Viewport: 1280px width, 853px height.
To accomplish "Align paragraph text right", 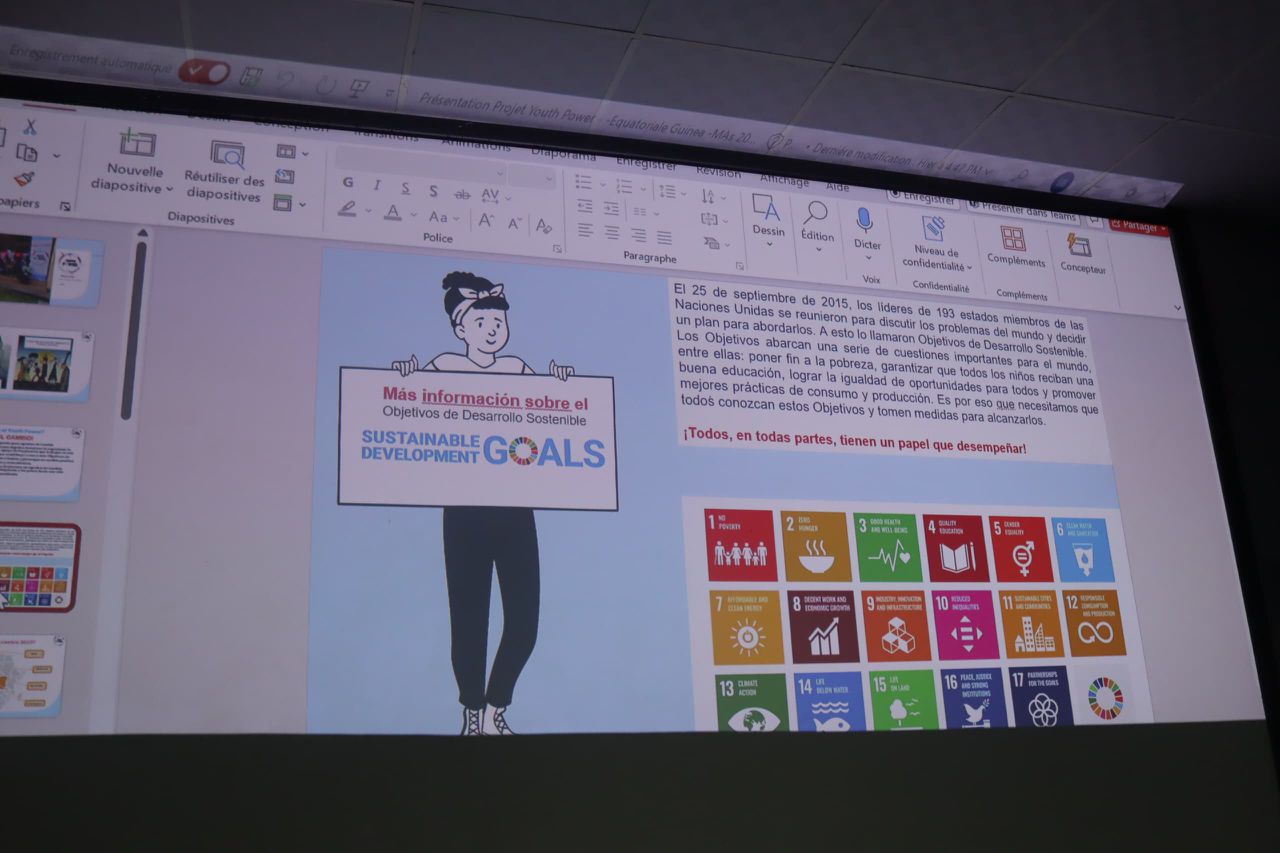I will [637, 236].
